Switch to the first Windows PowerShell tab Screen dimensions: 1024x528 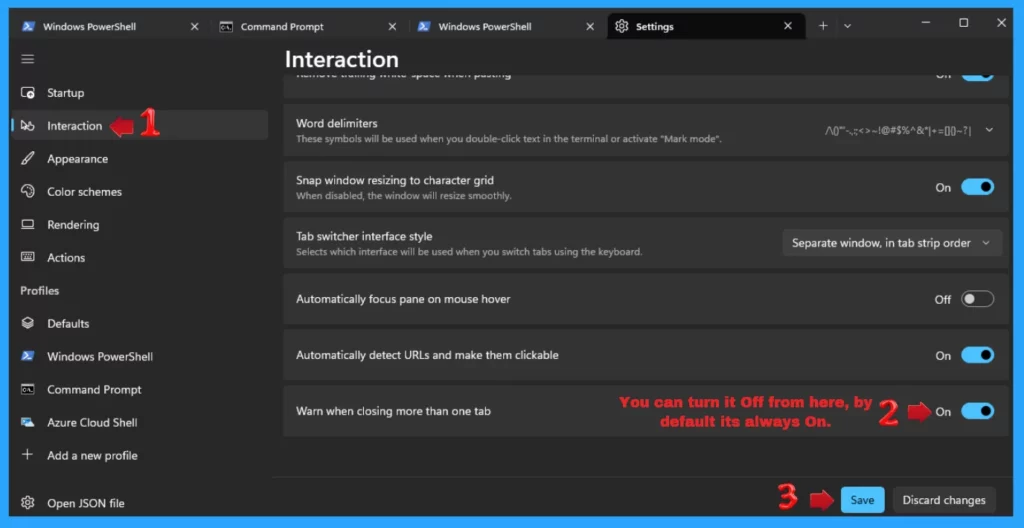click(110, 27)
